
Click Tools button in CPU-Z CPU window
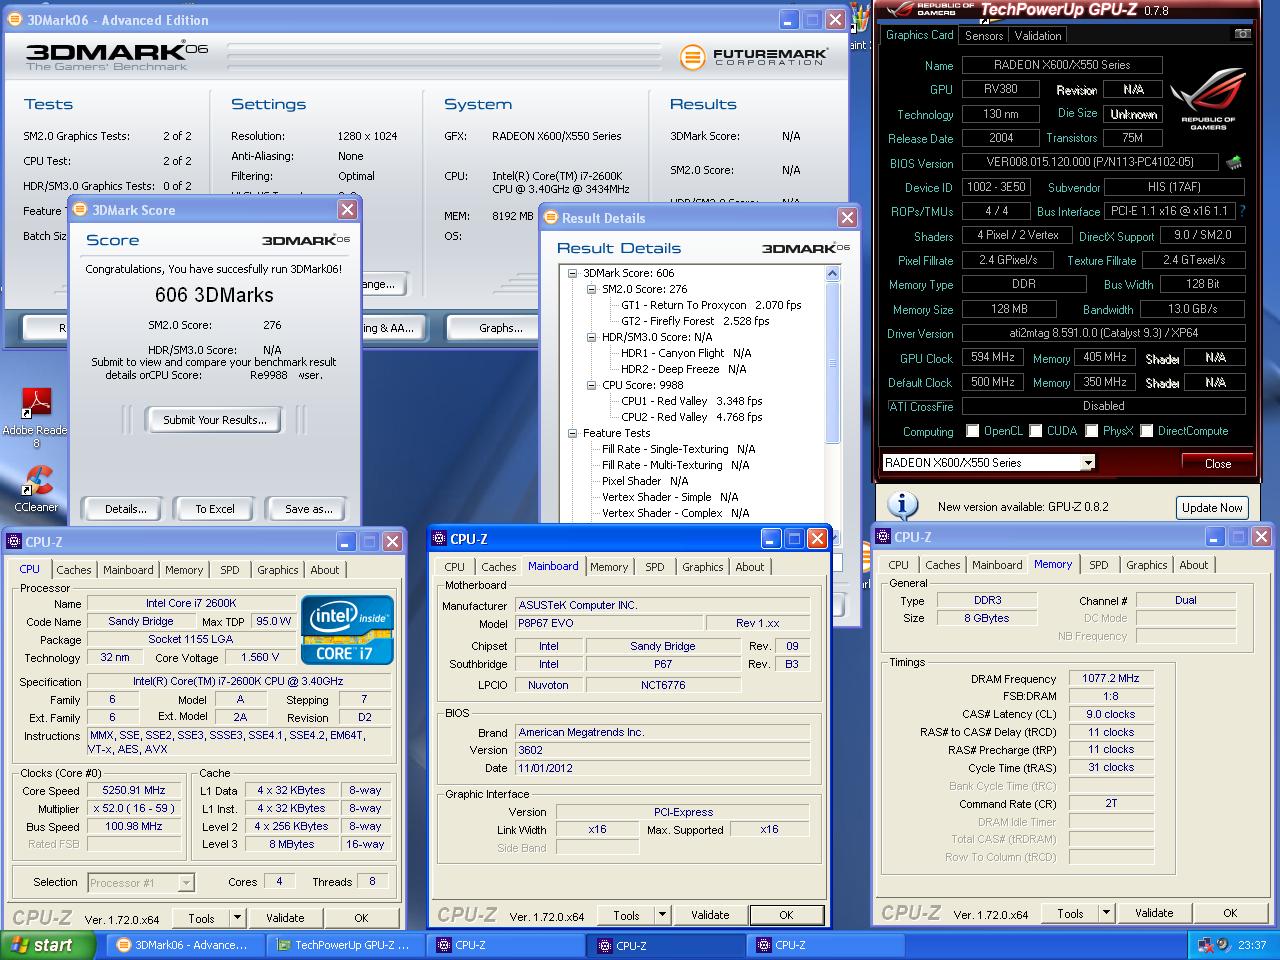click(201, 918)
